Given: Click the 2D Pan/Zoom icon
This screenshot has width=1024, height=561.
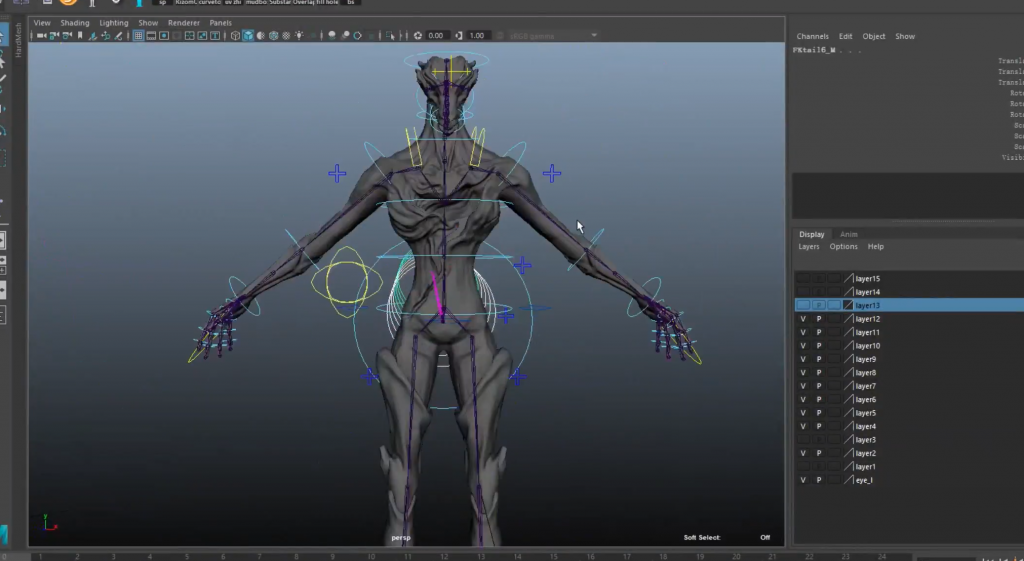Looking at the screenshot, I should [x=106, y=35].
